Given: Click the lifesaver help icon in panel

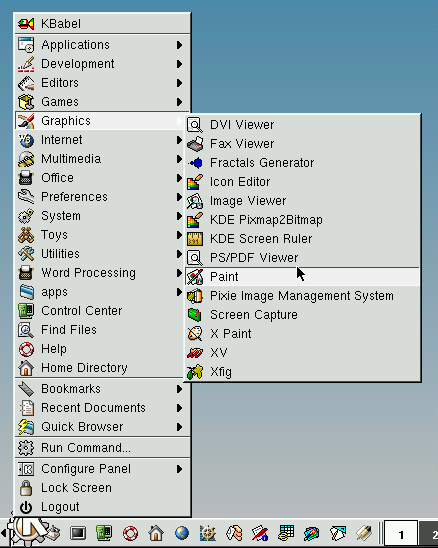Looking at the screenshot, I should (x=130, y=533).
